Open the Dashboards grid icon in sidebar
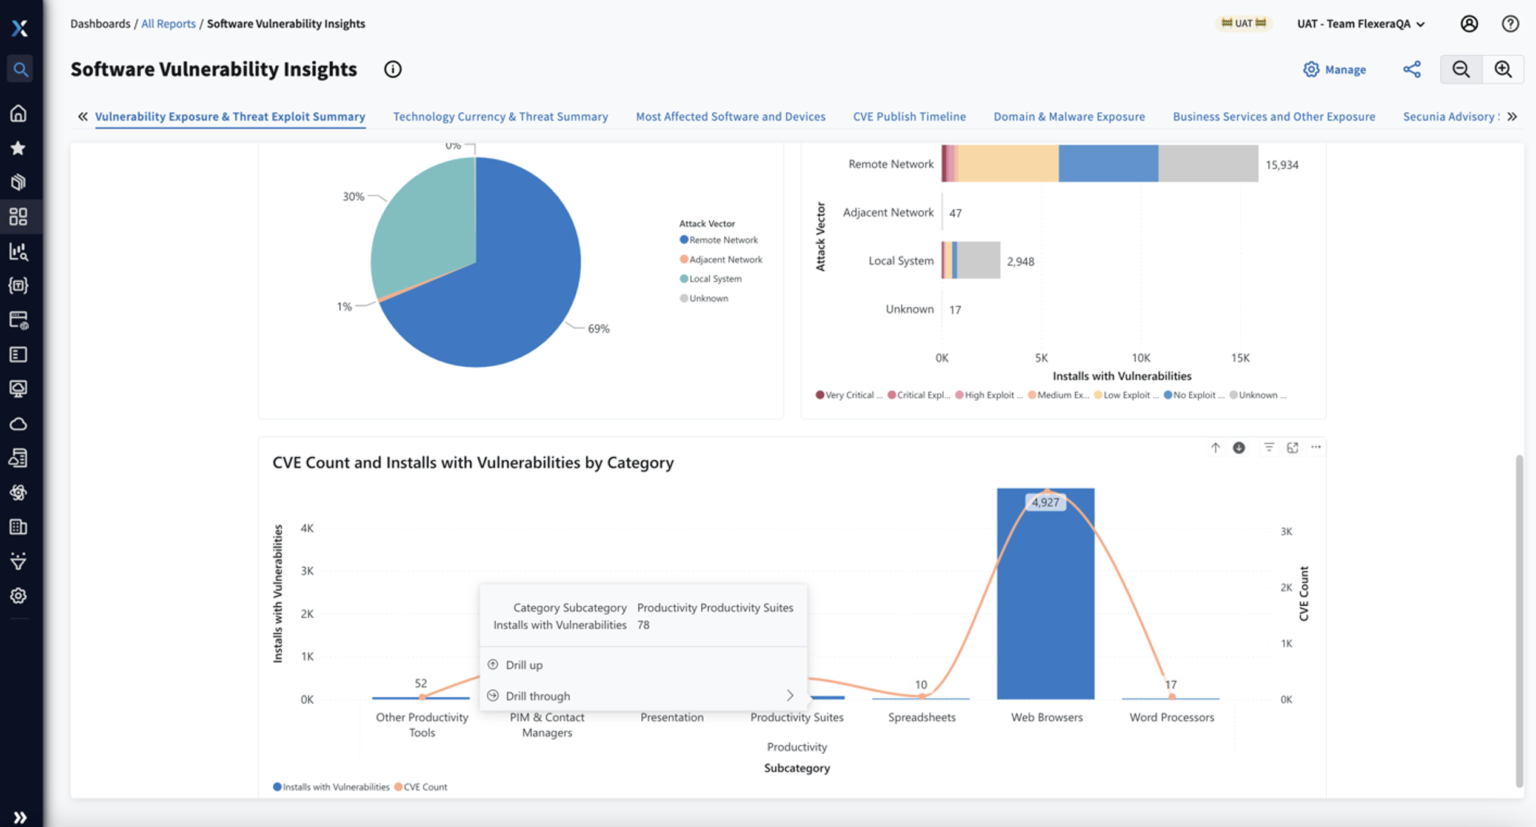1536x827 pixels. pos(18,216)
